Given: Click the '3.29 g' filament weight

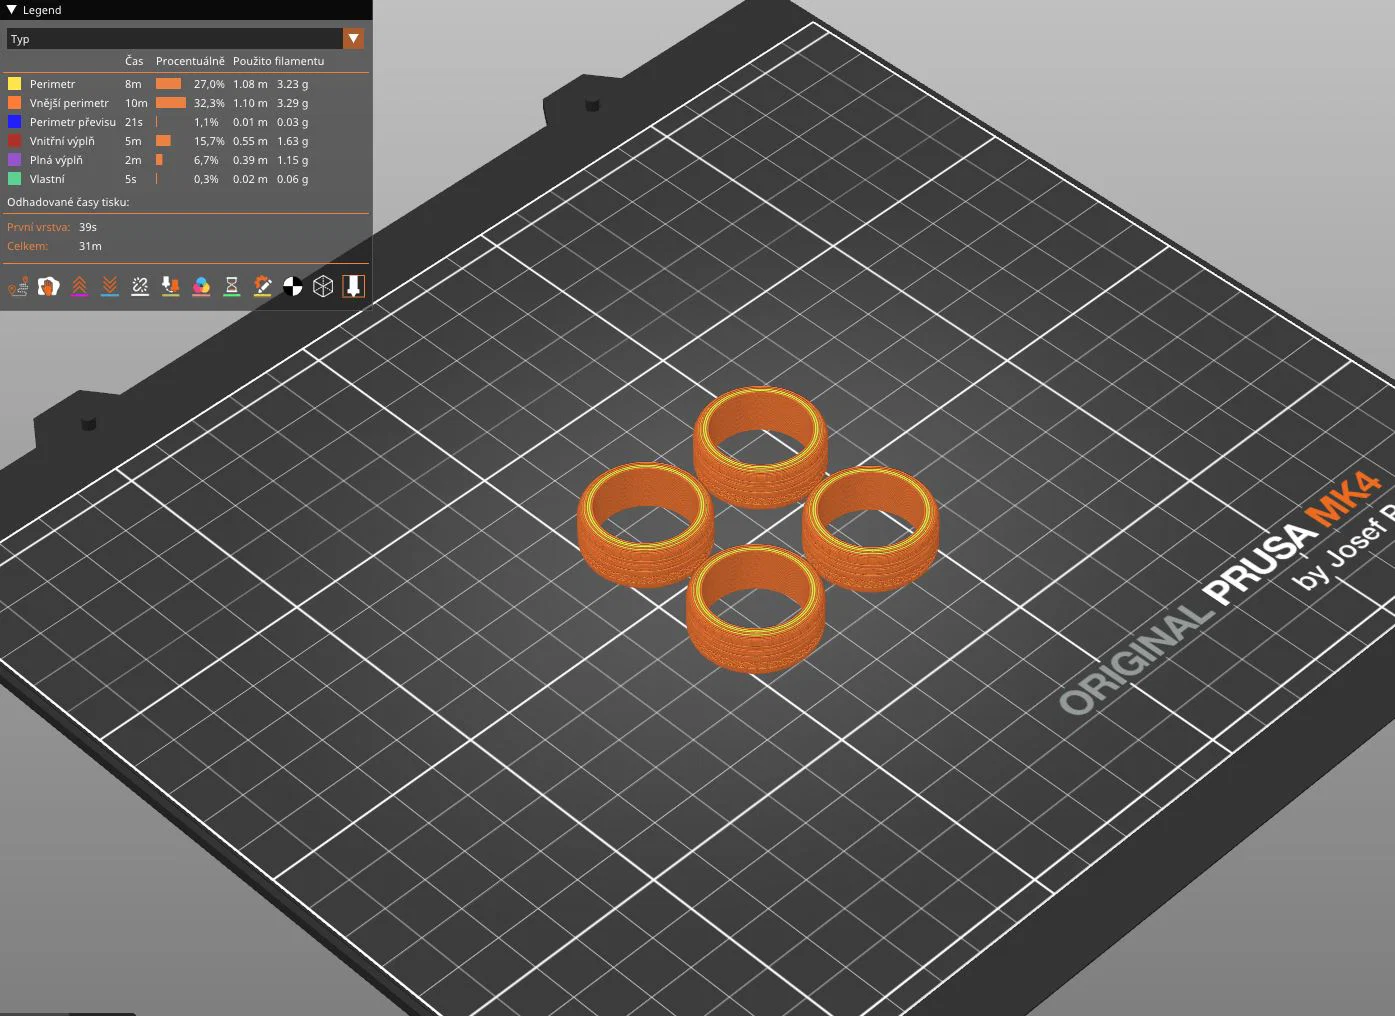Looking at the screenshot, I should (292, 103).
